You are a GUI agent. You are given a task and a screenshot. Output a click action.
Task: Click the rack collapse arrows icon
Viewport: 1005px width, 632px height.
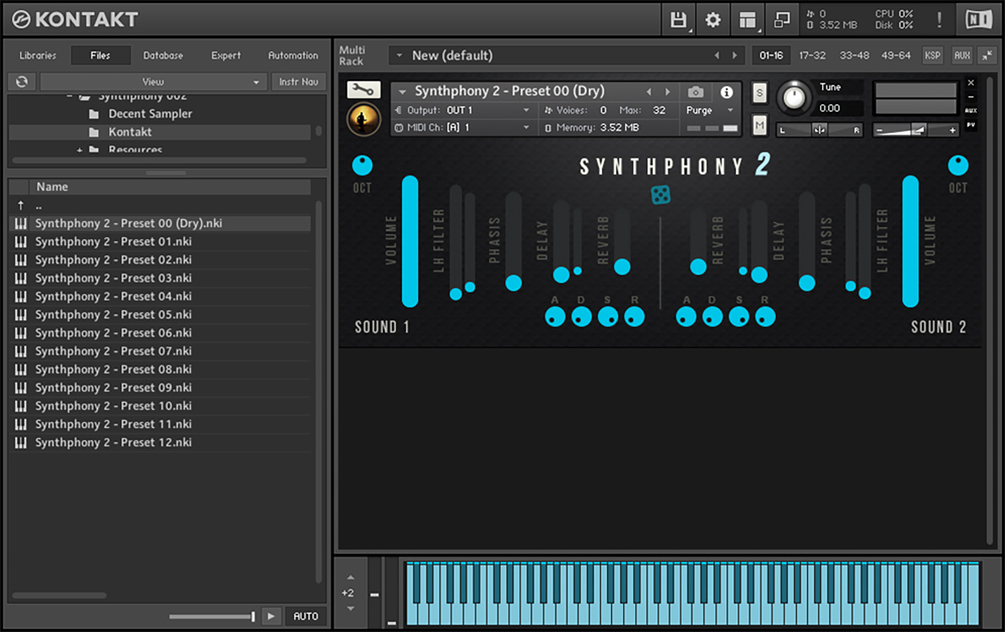point(988,56)
